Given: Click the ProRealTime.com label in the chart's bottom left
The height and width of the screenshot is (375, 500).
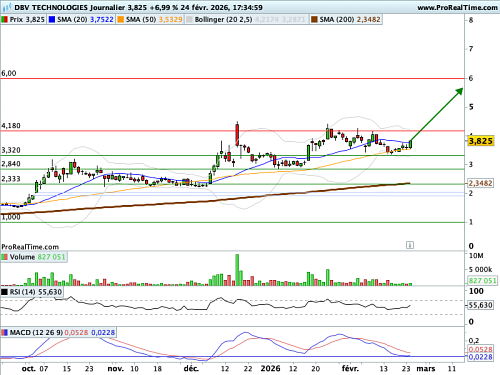Looking at the screenshot, I should pyautogui.click(x=30, y=247).
